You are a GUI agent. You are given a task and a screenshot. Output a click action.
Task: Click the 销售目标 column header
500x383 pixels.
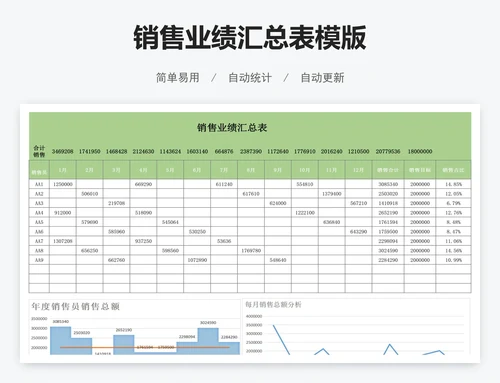click(420, 170)
